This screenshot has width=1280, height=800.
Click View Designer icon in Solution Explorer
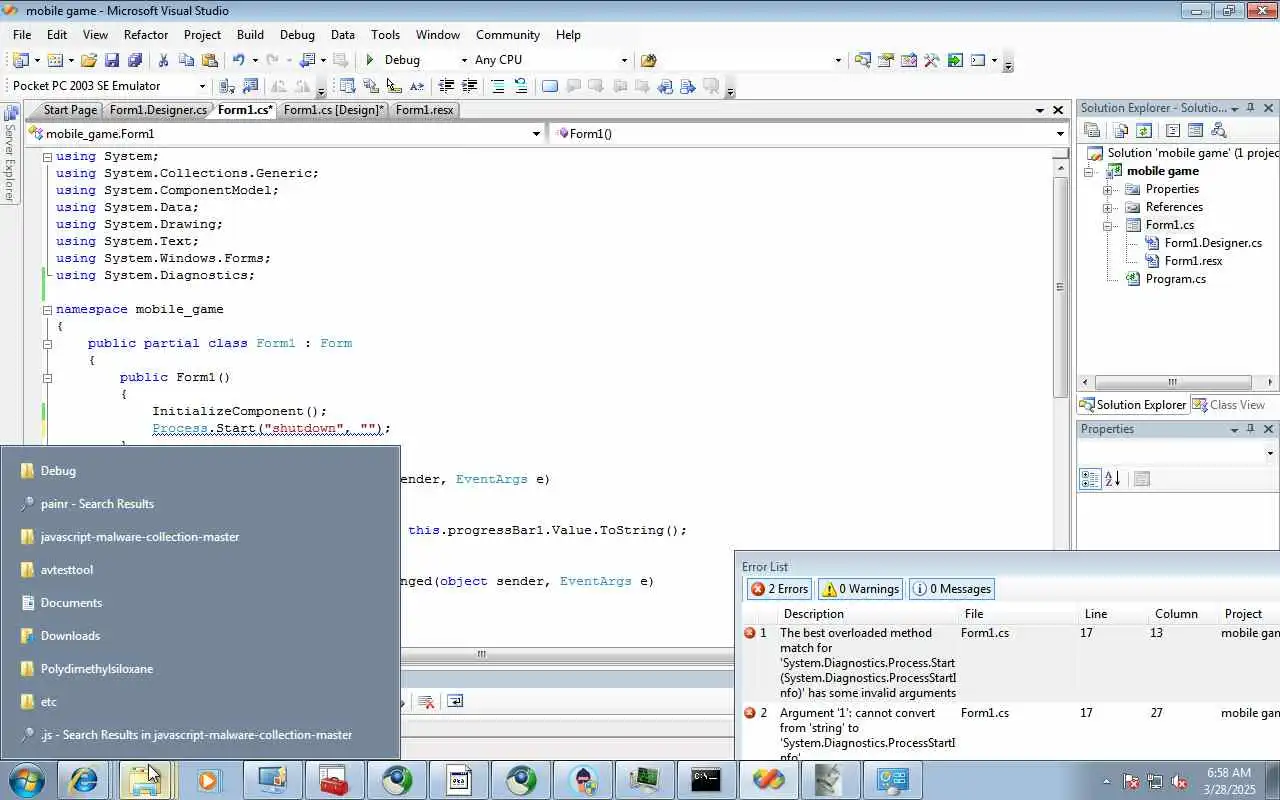[x=1195, y=130]
